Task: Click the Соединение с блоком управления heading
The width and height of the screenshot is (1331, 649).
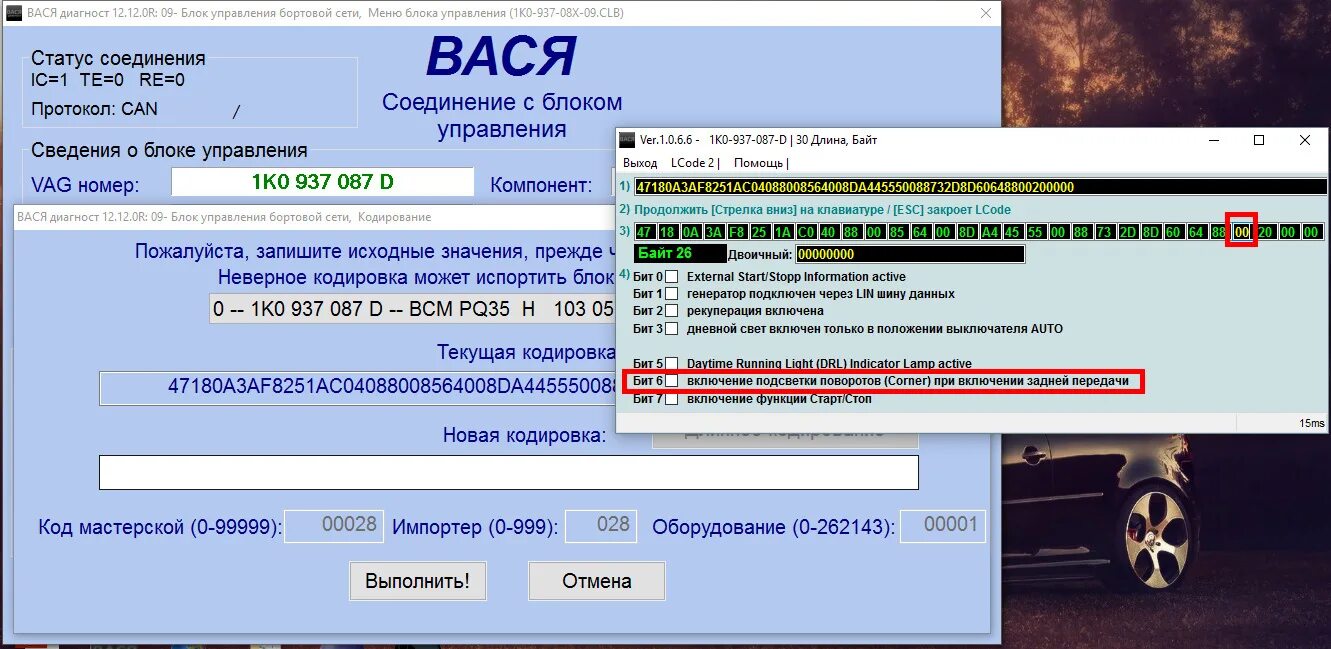Action: 502,116
